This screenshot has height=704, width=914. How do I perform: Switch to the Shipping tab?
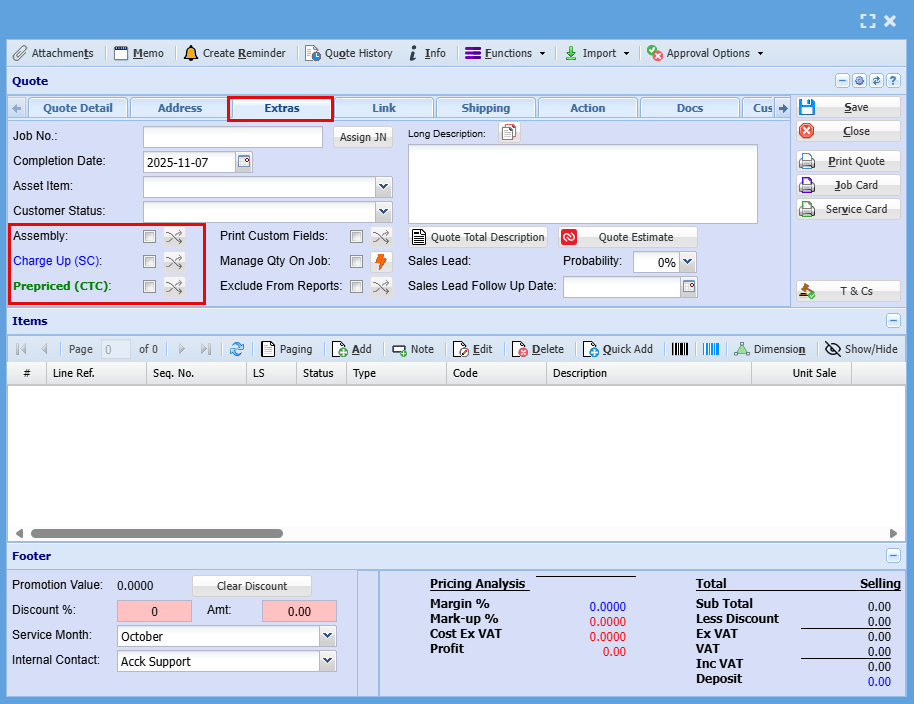pos(486,108)
